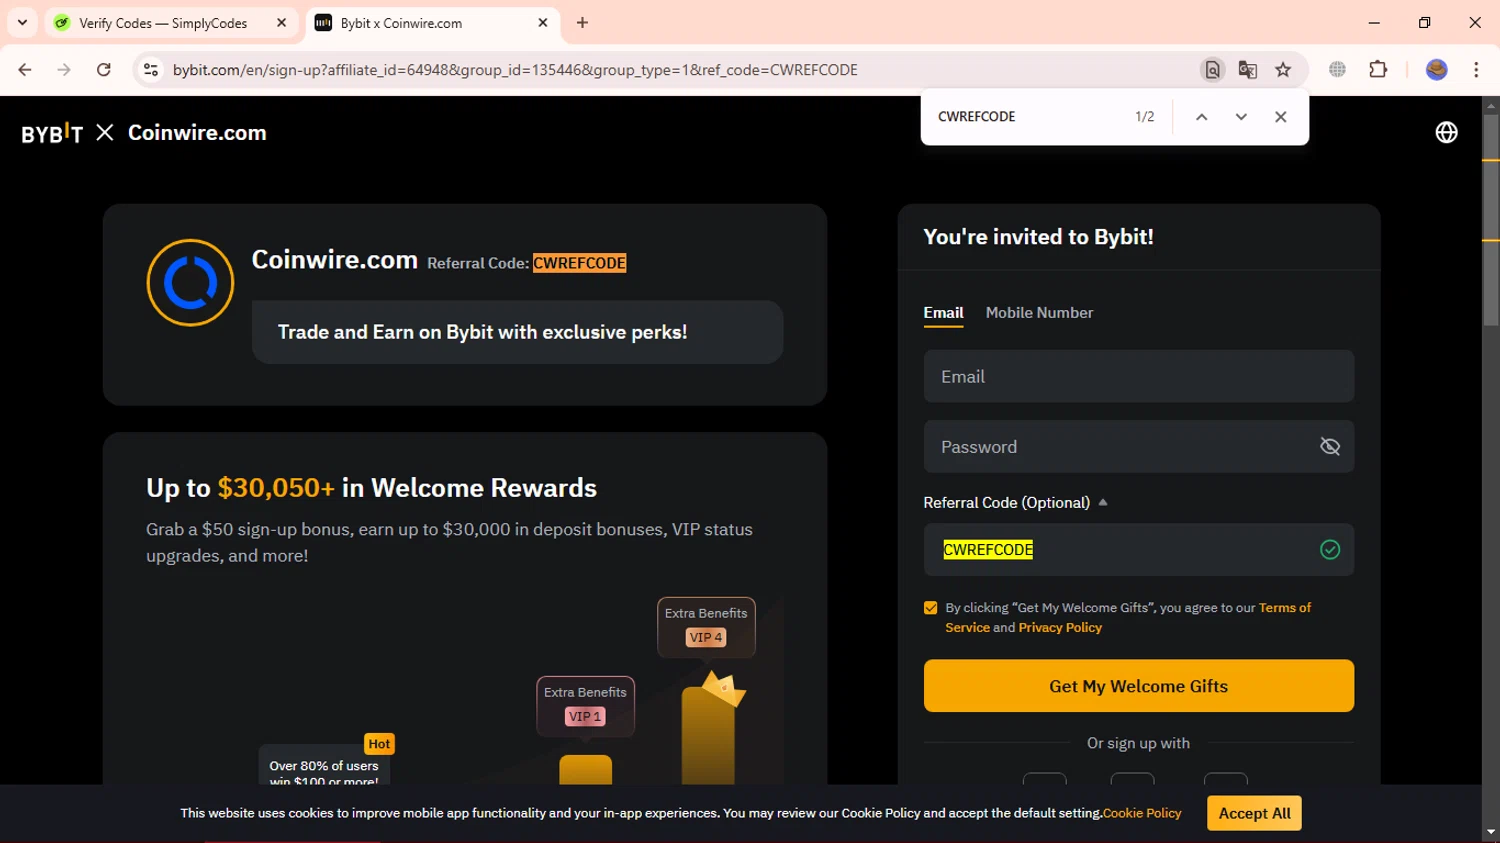Click the browser forward arrow
1500x843 pixels.
click(x=64, y=70)
